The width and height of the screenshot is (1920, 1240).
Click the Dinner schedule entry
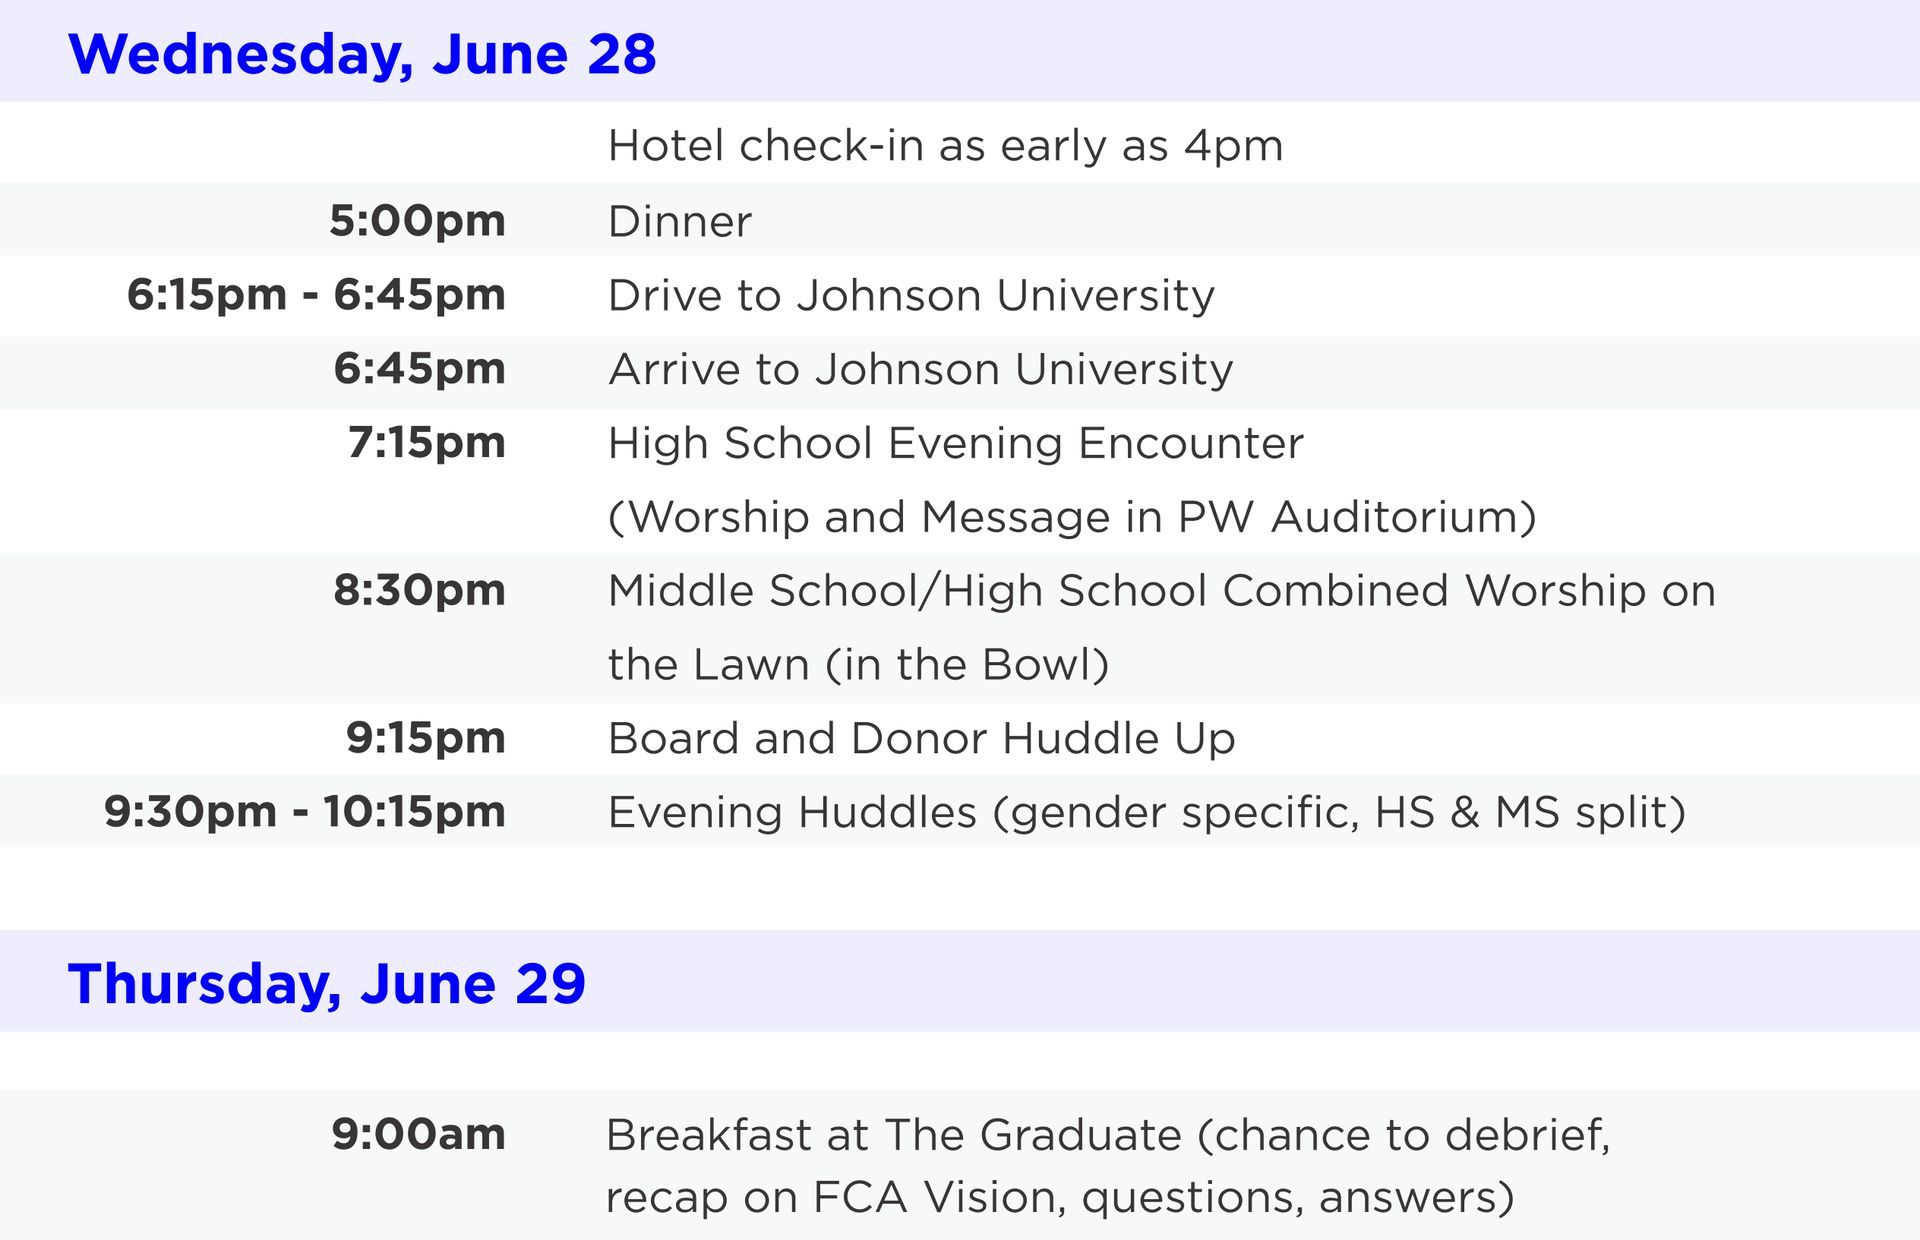(679, 222)
